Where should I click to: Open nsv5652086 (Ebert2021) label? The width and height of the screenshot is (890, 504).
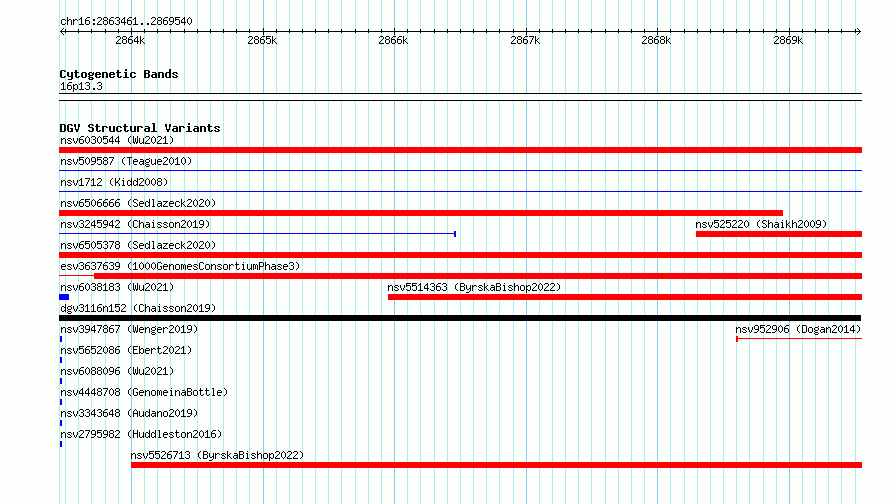126,350
